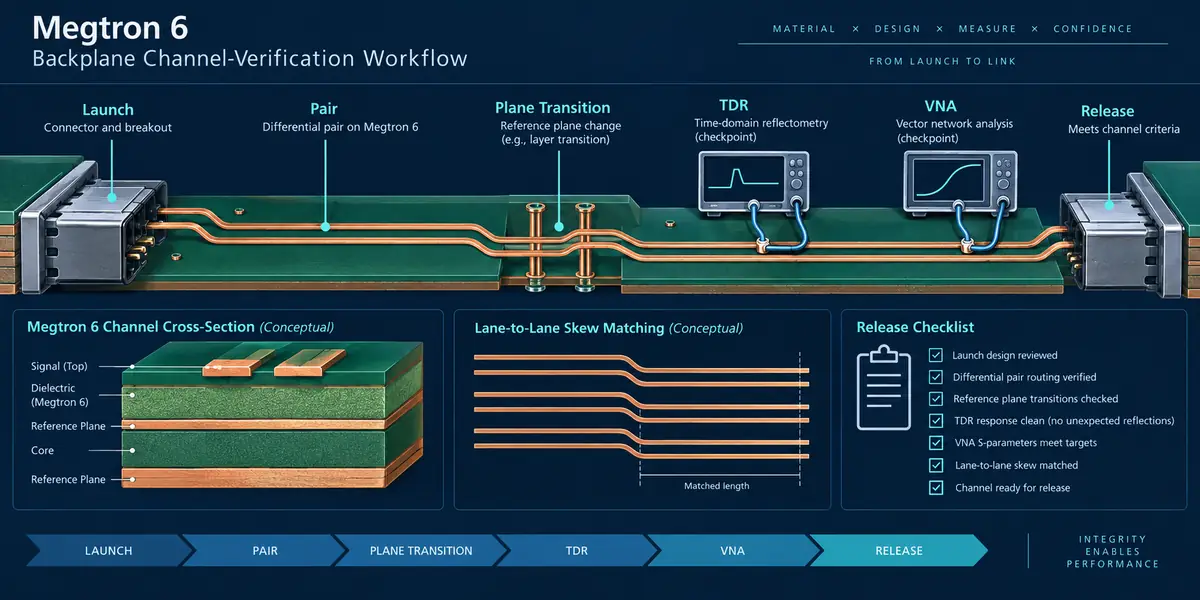The height and width of the screenshot is (600, 1200).
Task: Click 'Signal (Top)' layer label
Action: pyautogui.click(x=59, y=366)
